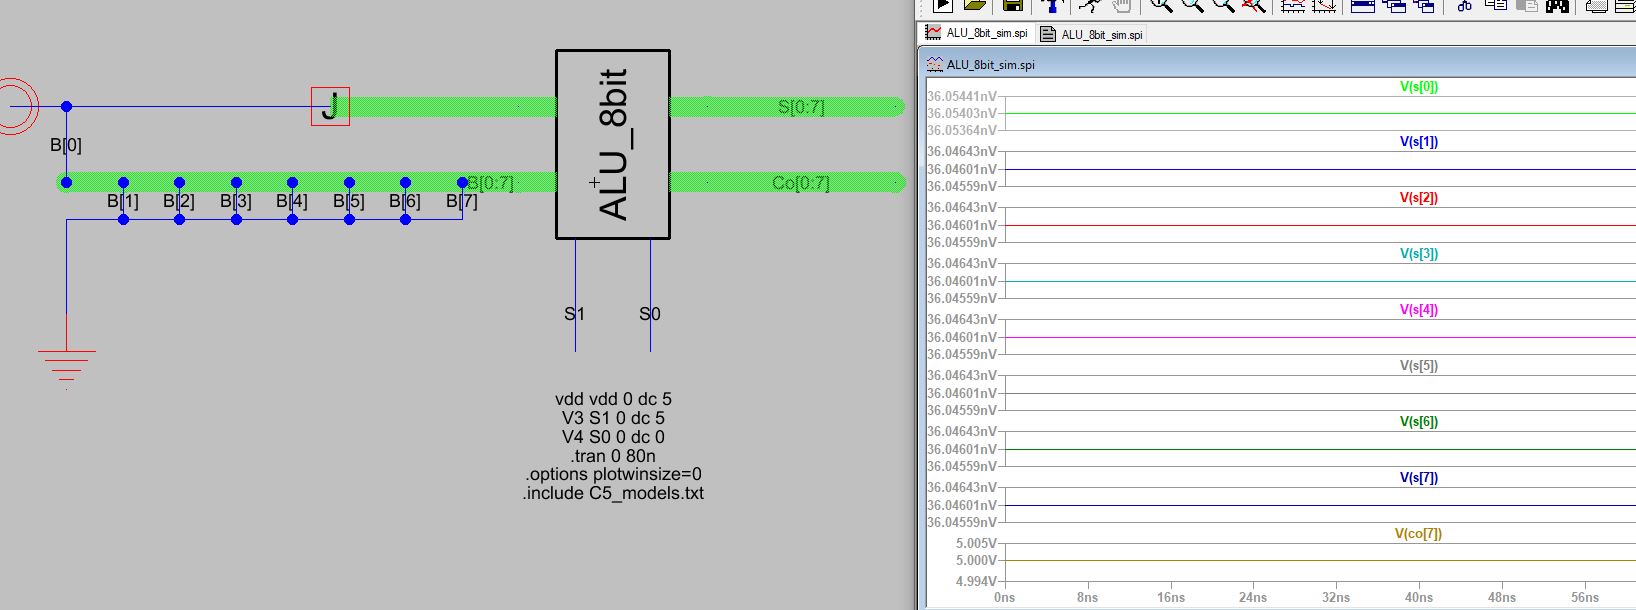This screenshot has height=610, width=1636.
Task: Select the ALU_8bit block symbol
Action: pos(612,145)
